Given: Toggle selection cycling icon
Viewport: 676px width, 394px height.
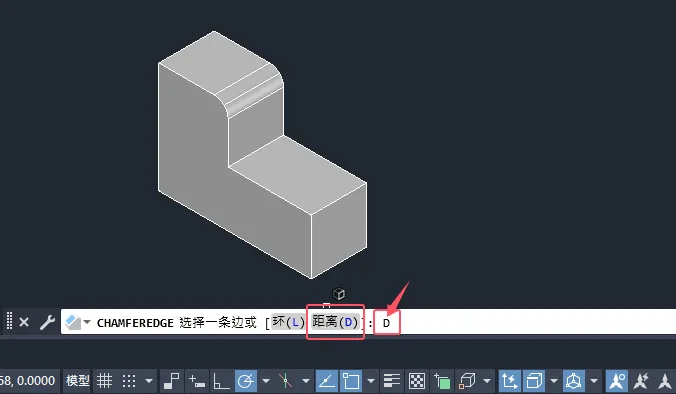Looking at the screenshot, I should click(x=442, y=381).
